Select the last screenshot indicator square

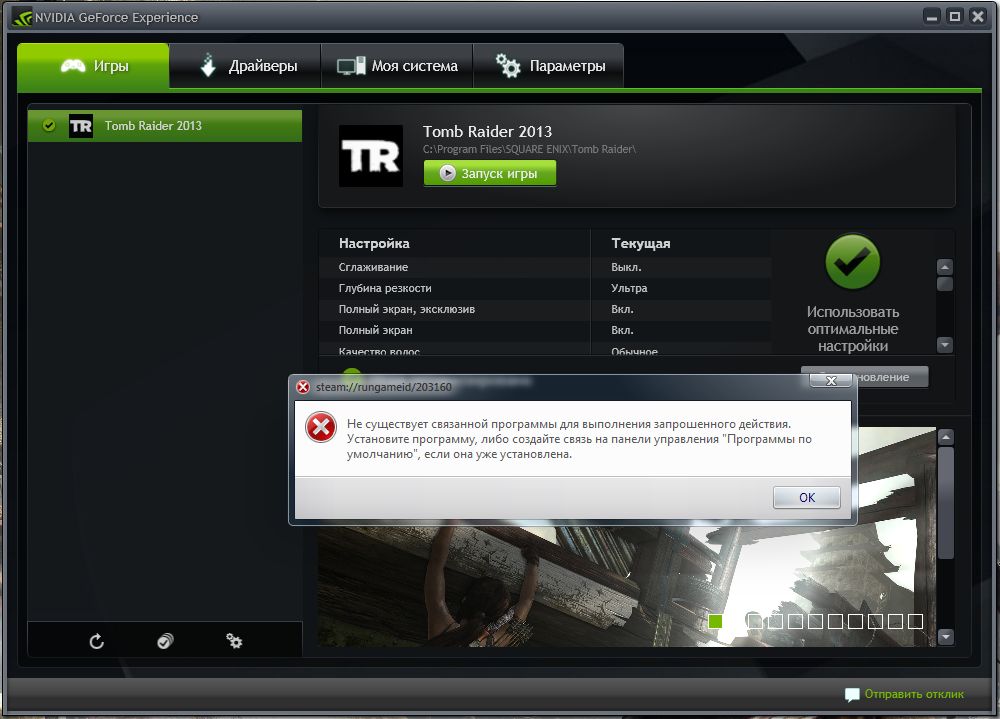(x=915, y=621)
